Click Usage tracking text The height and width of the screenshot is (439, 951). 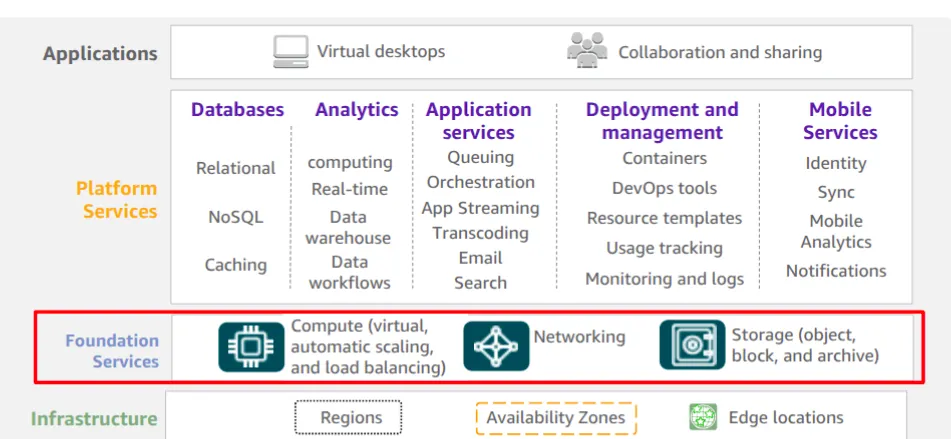pos(665,249)
